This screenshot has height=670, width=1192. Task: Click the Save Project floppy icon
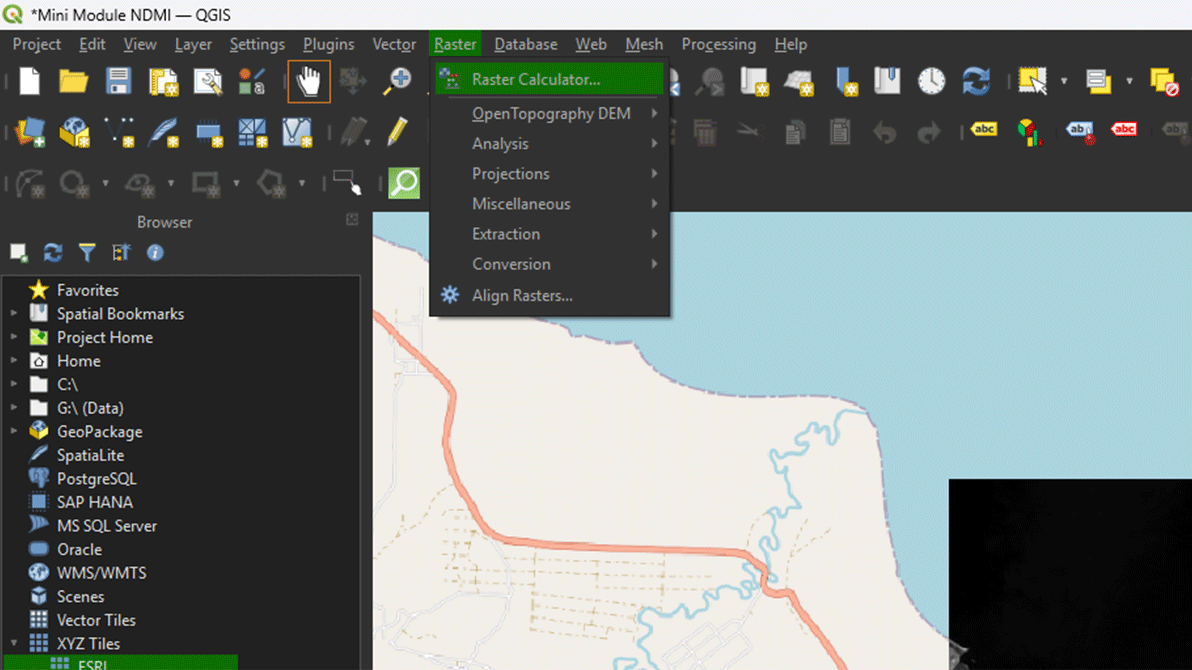[119, 82]
